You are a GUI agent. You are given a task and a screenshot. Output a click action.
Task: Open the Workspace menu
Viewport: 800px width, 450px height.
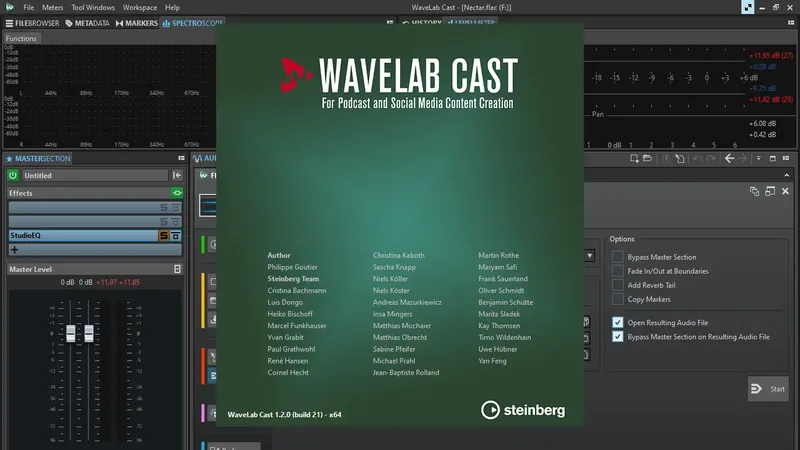(140, 7)
